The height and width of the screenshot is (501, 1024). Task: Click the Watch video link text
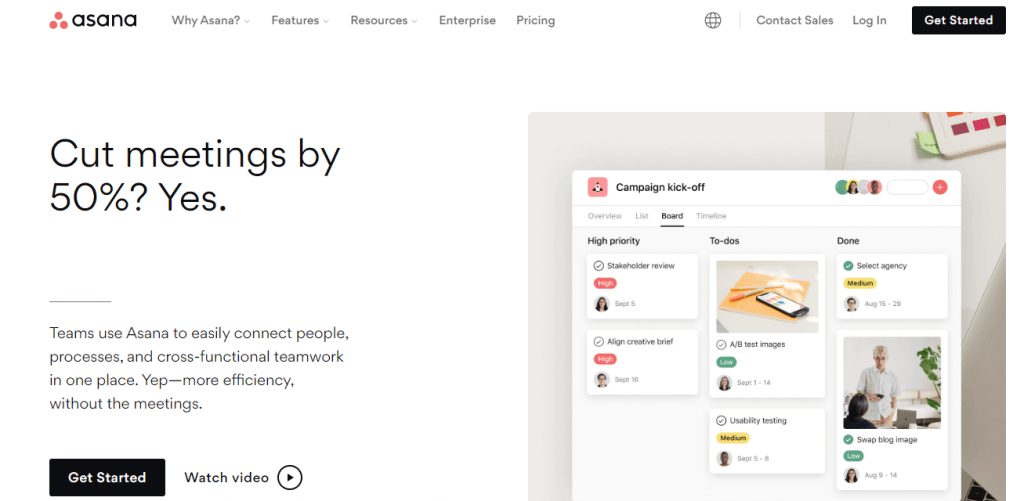tap(227, 477)
